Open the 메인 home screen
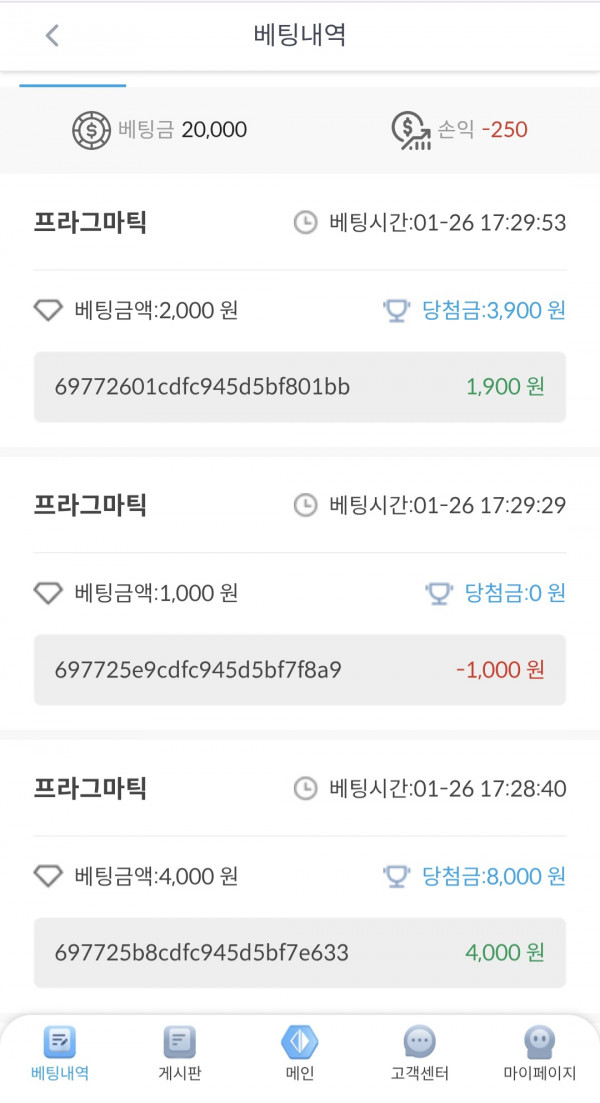Viewport: 600px width, 1103px height. 300,1052
